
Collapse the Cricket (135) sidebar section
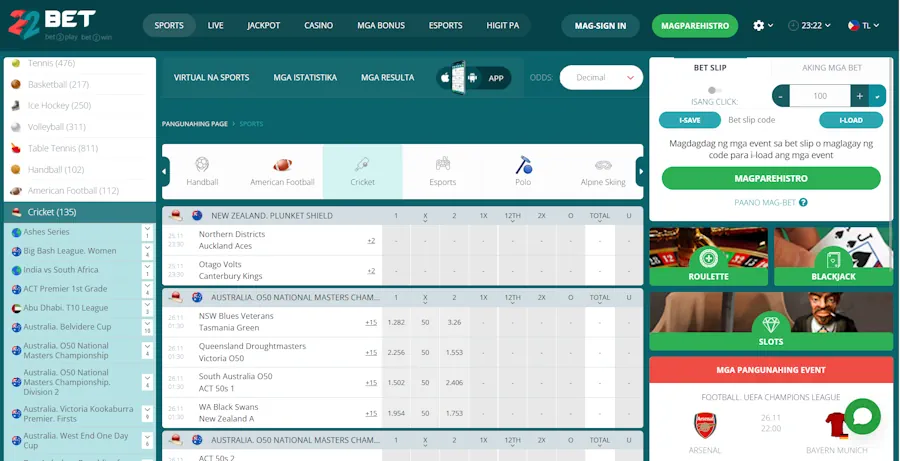point(79,212)
